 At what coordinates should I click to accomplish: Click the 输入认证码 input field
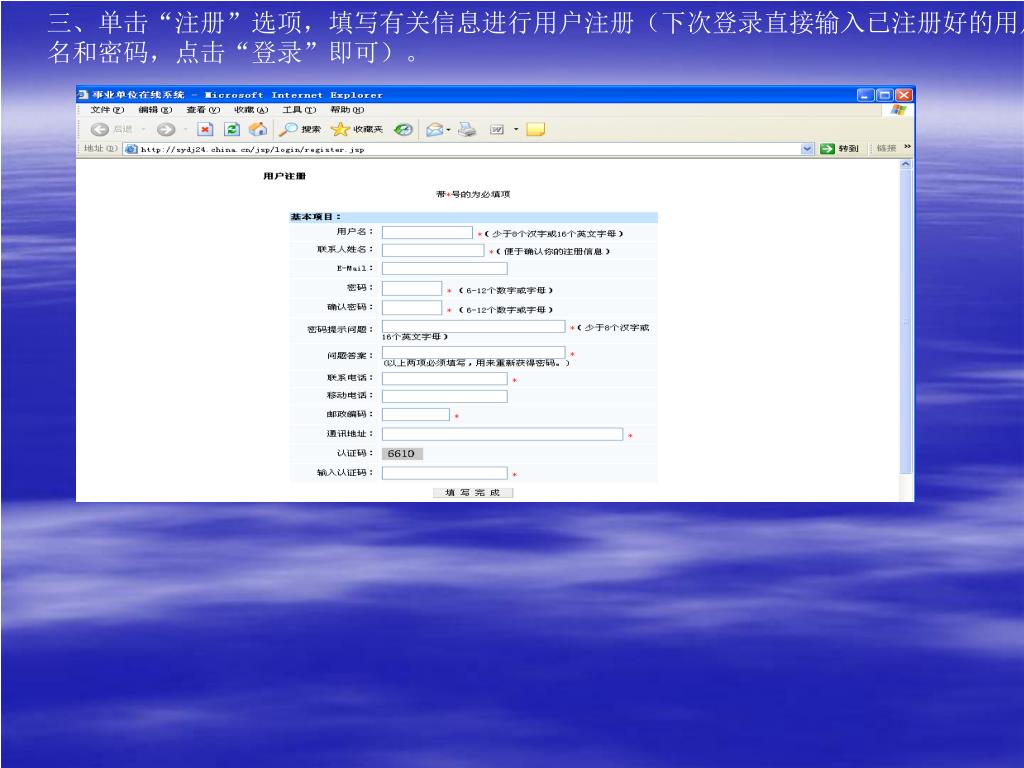(x=445, y=473)
